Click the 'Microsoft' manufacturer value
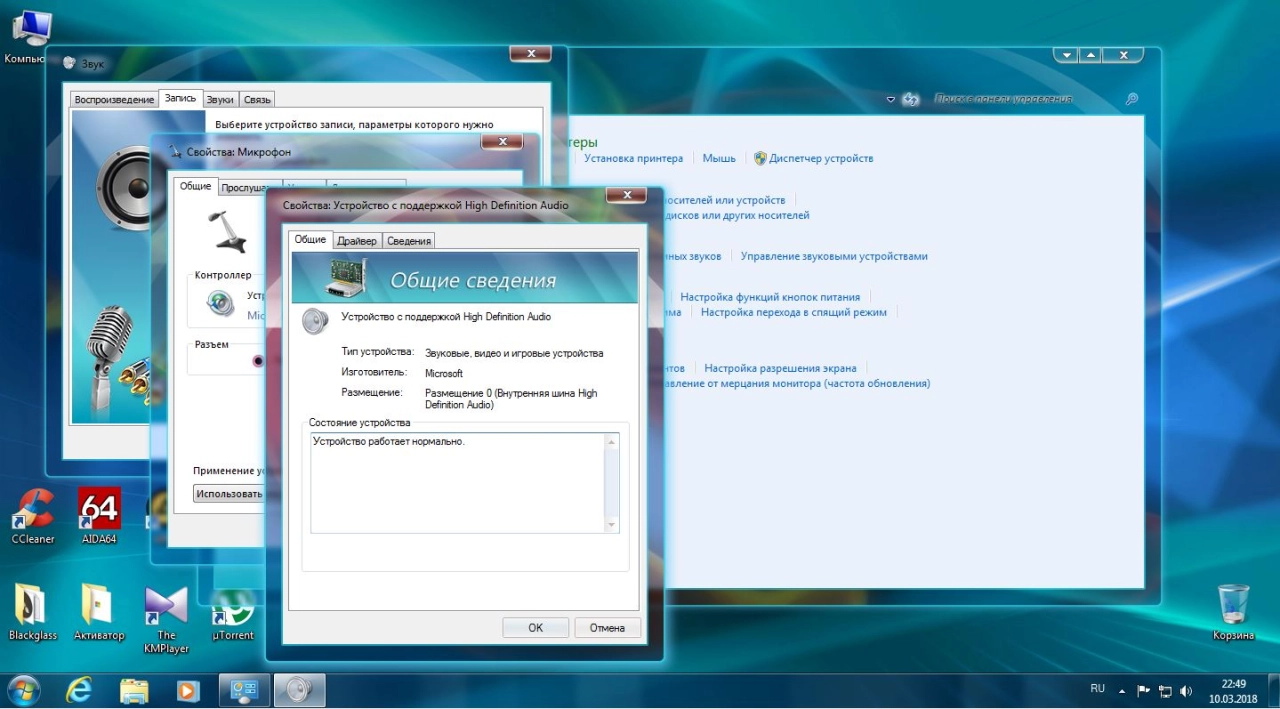The width and height of the screenshot is (1280, 709). tap(444, 373)
